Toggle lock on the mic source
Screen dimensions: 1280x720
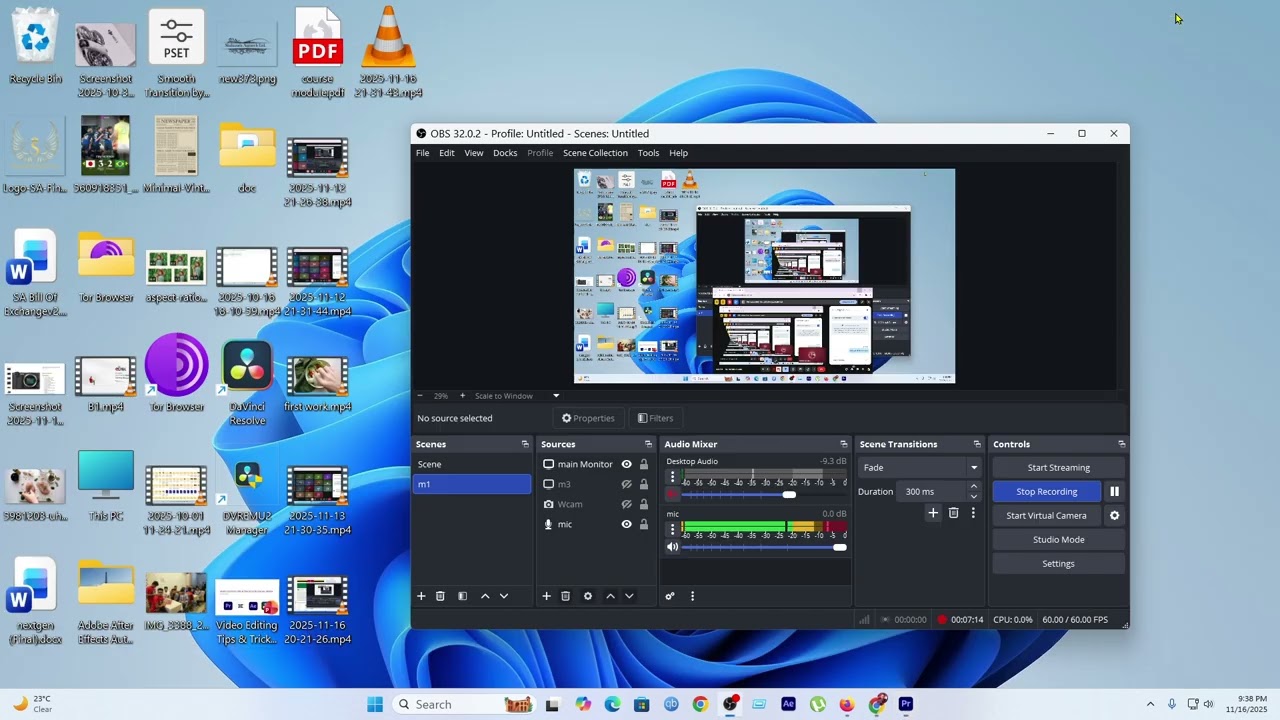tap(644, 524)
